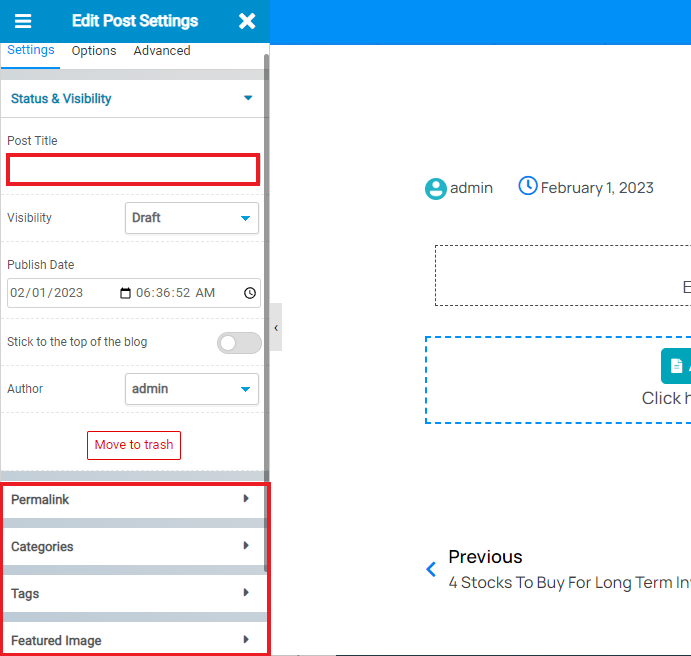The height and width of the screenshot is (656, 691).
Task: Open the Author dropdown showing admin
Action: (x=192, y=389)
